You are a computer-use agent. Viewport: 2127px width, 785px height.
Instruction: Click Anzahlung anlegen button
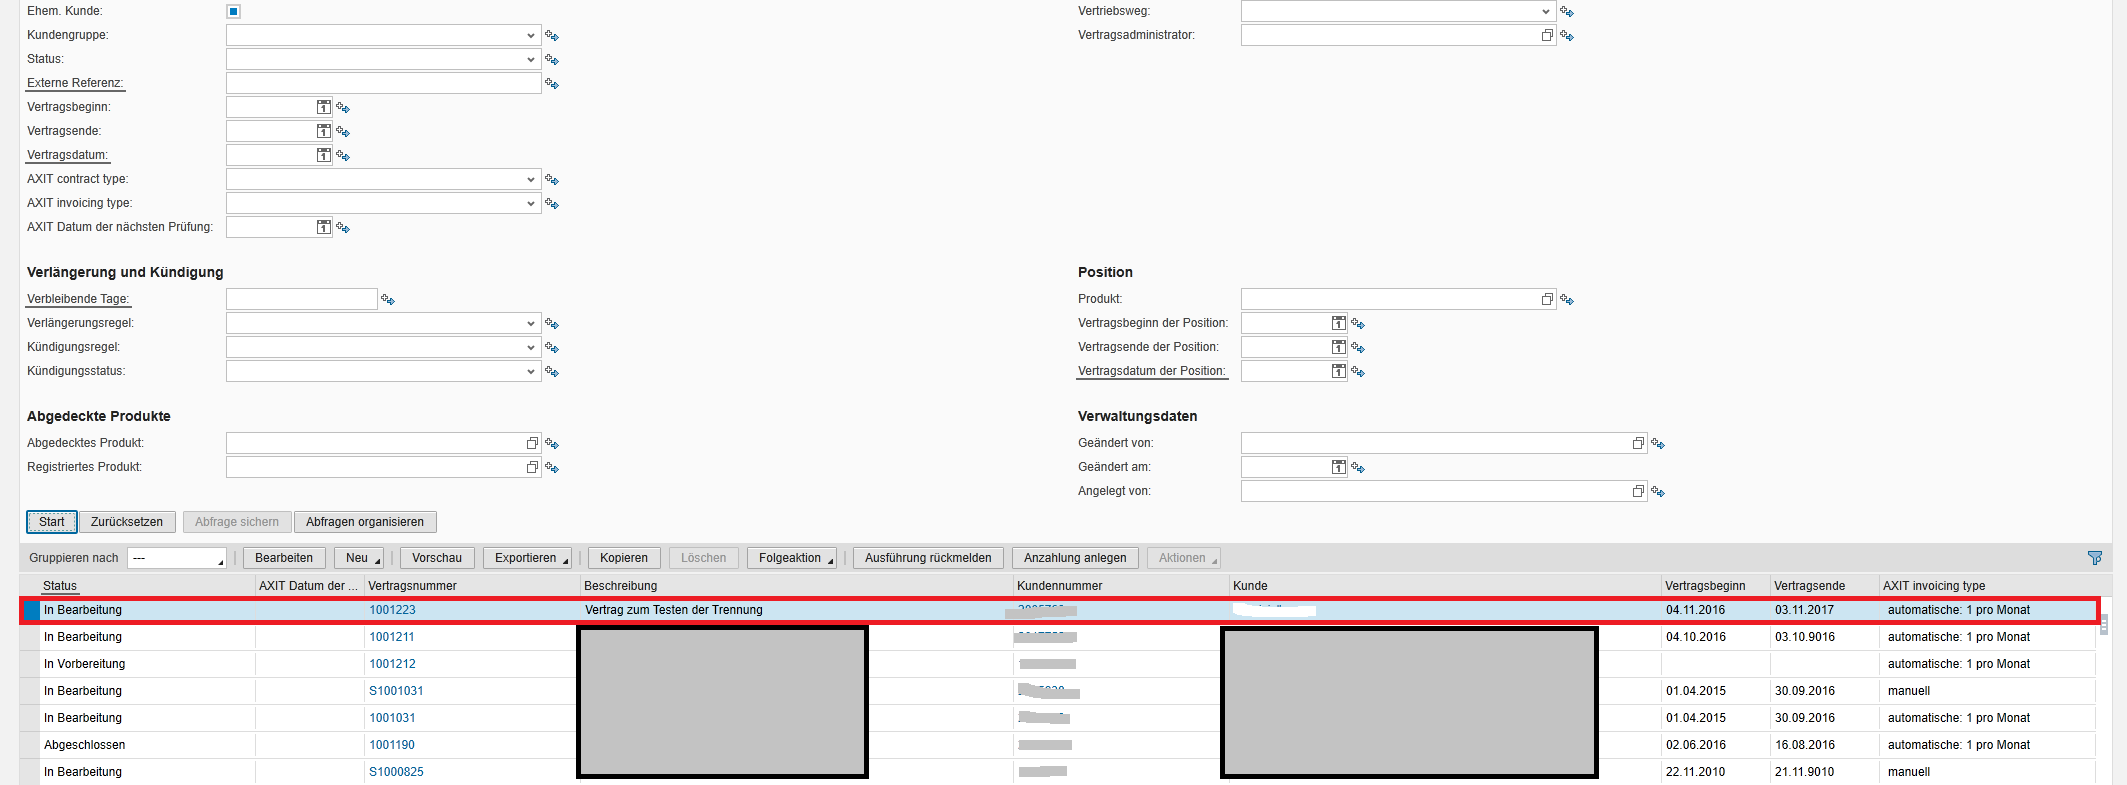coord(1075,558)
